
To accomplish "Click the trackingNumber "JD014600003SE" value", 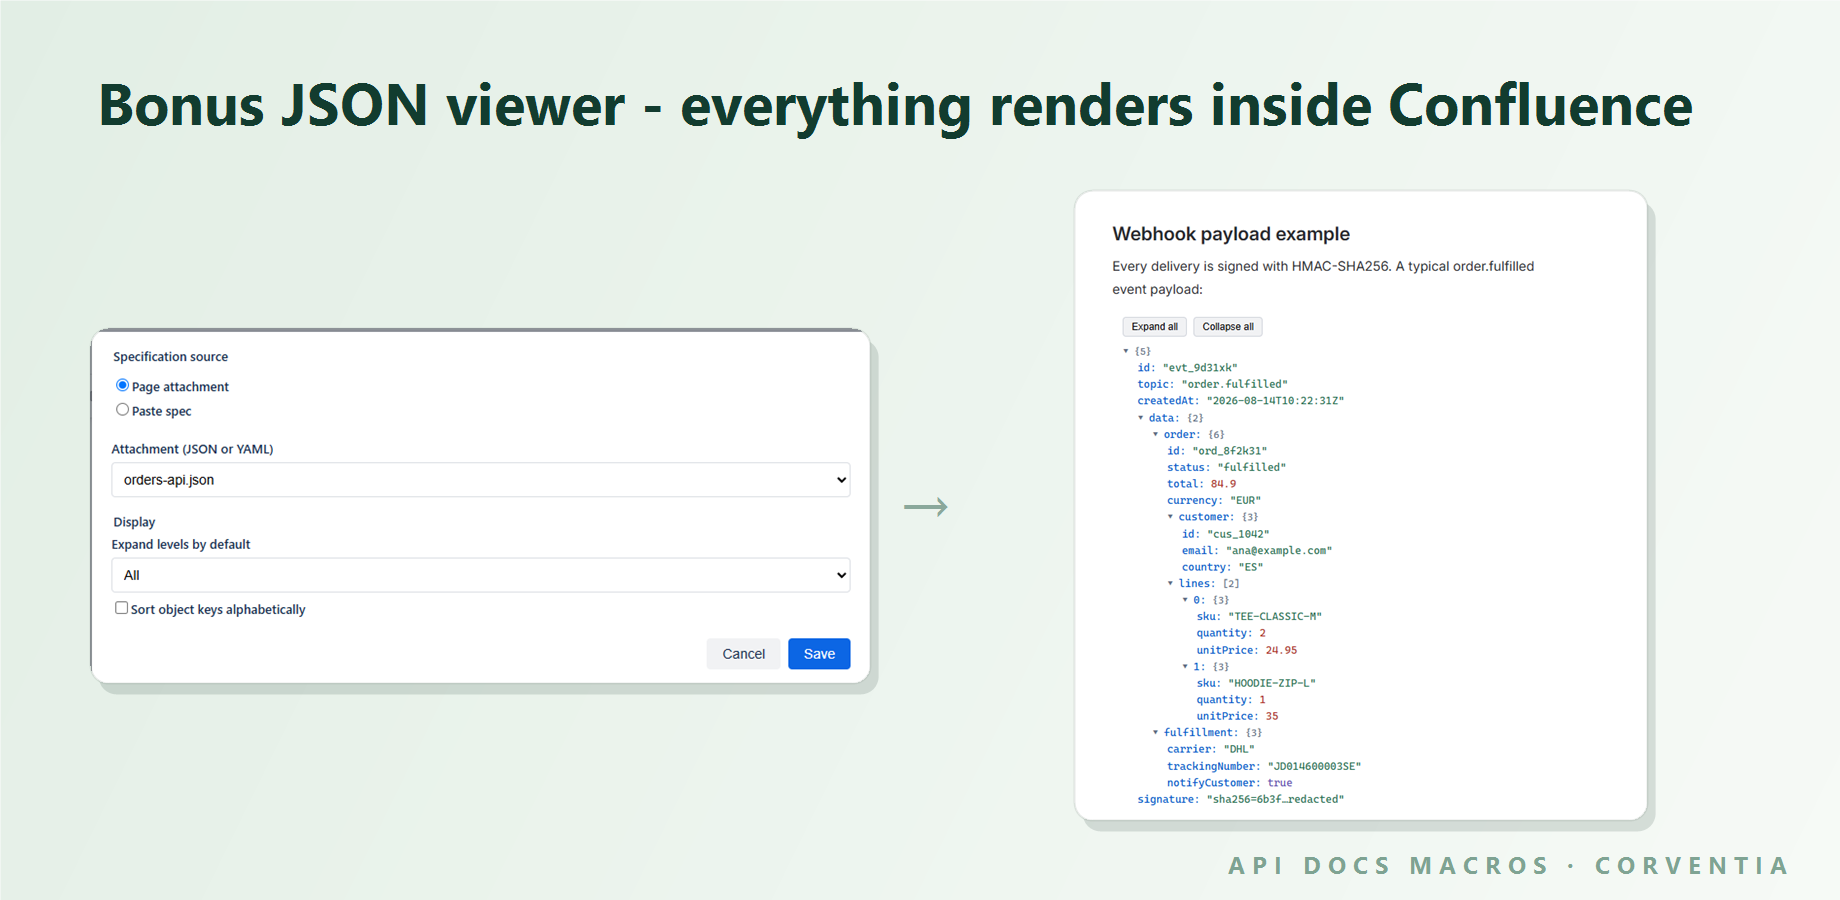I will point(1315,766).
